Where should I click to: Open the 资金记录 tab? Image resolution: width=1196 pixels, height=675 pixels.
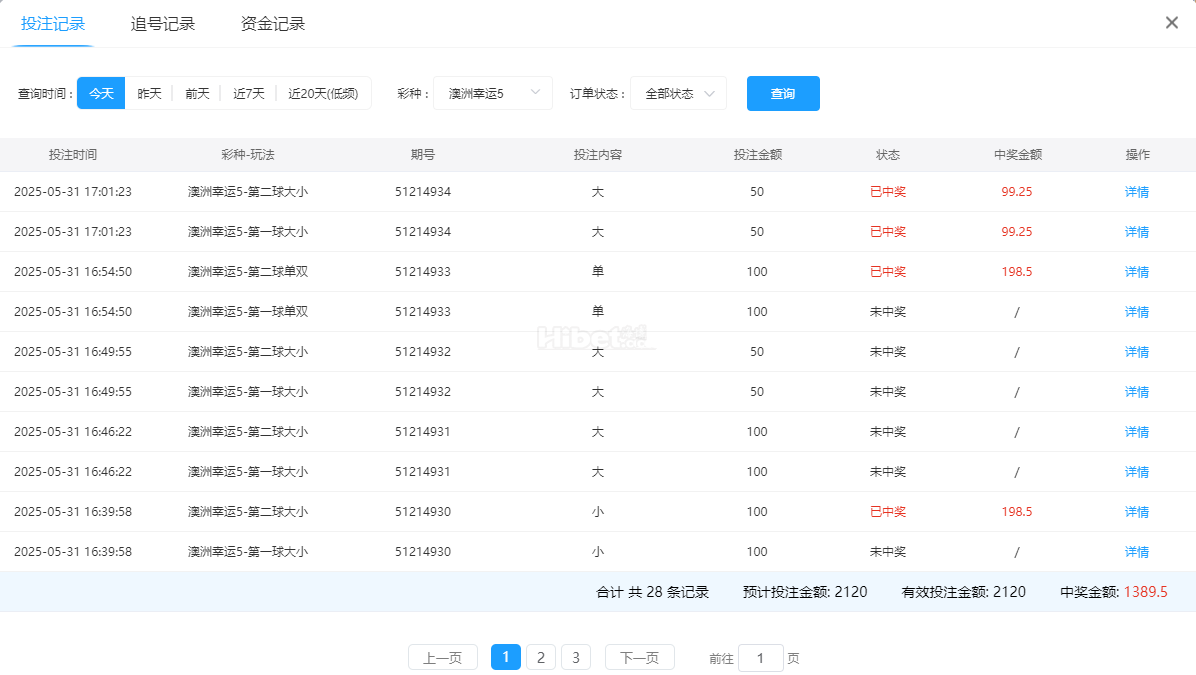[x=270, y=23]
